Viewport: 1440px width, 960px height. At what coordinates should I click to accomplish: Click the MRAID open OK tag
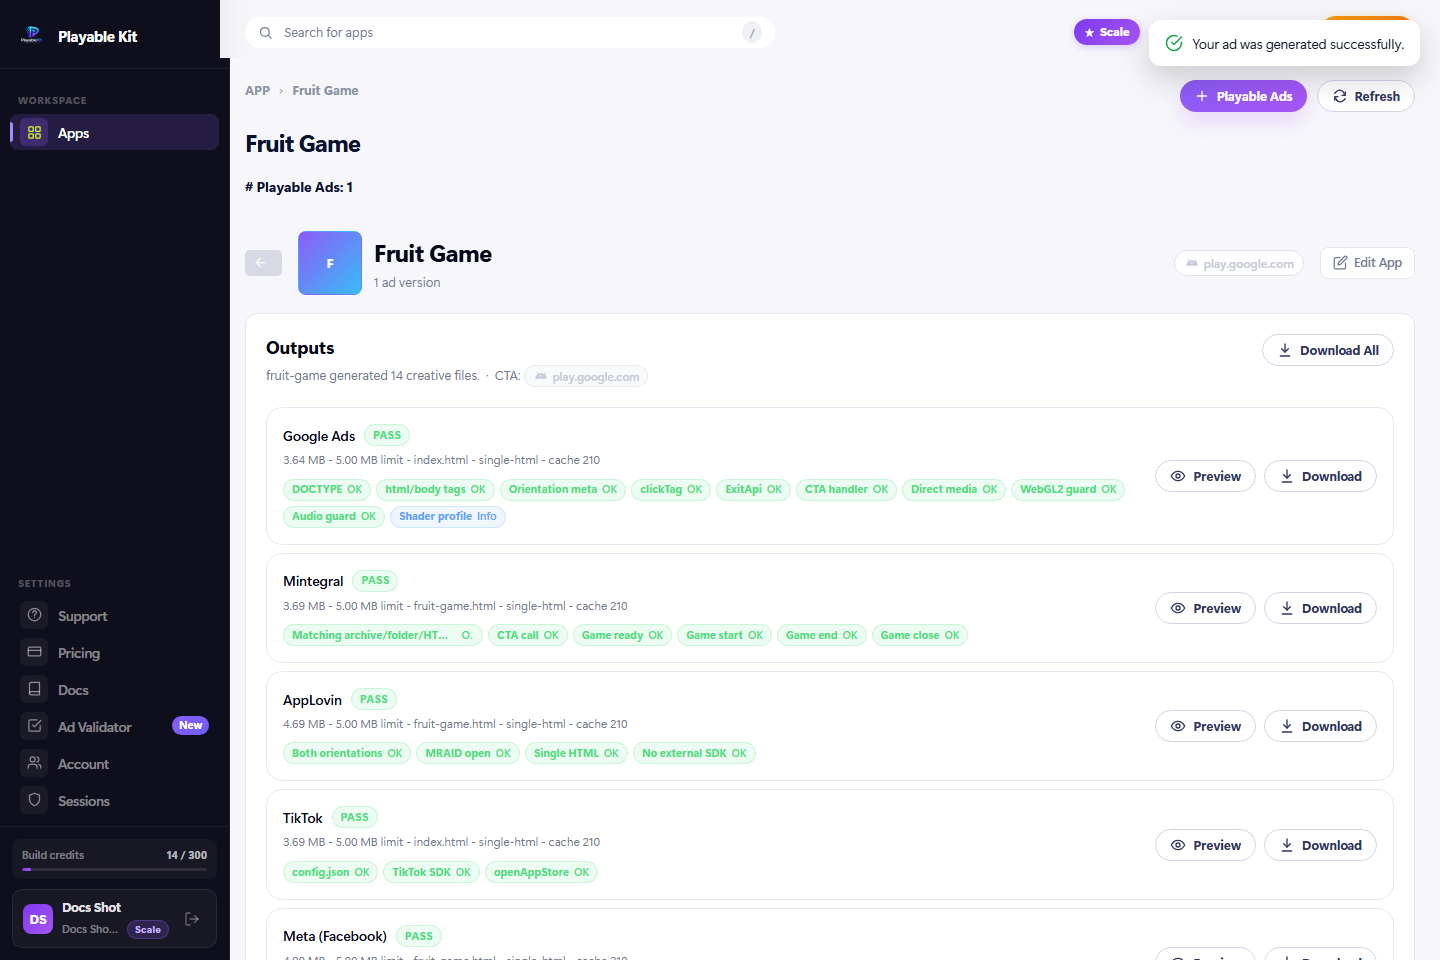pos(468,753)
